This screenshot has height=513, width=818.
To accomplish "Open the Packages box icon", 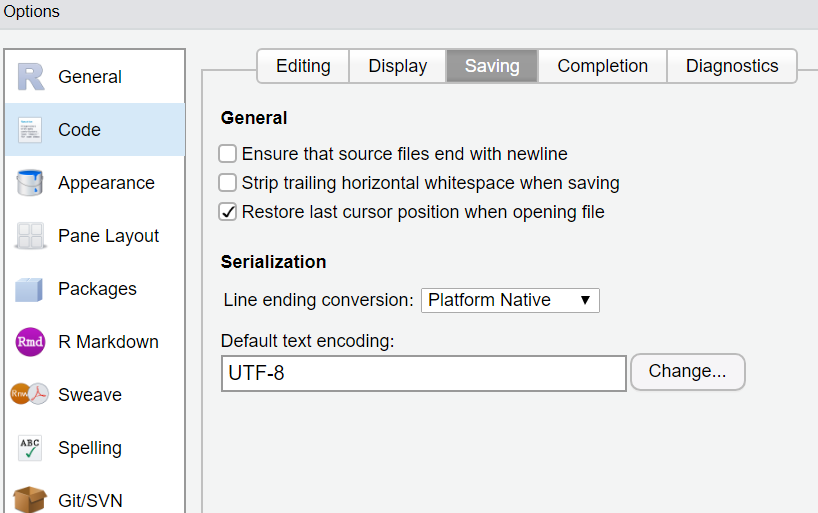I will pos(30,289).
